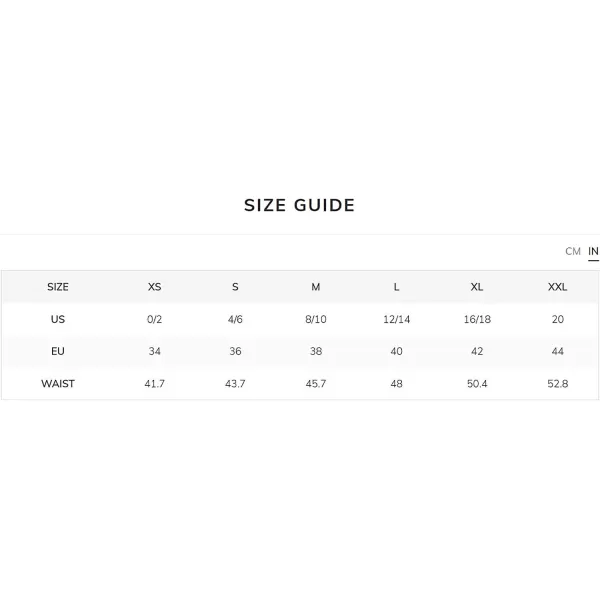The image size is (600, 600).
Task: Click waist value 50.4
Action: pyautogui.click(x=477, y=383)
